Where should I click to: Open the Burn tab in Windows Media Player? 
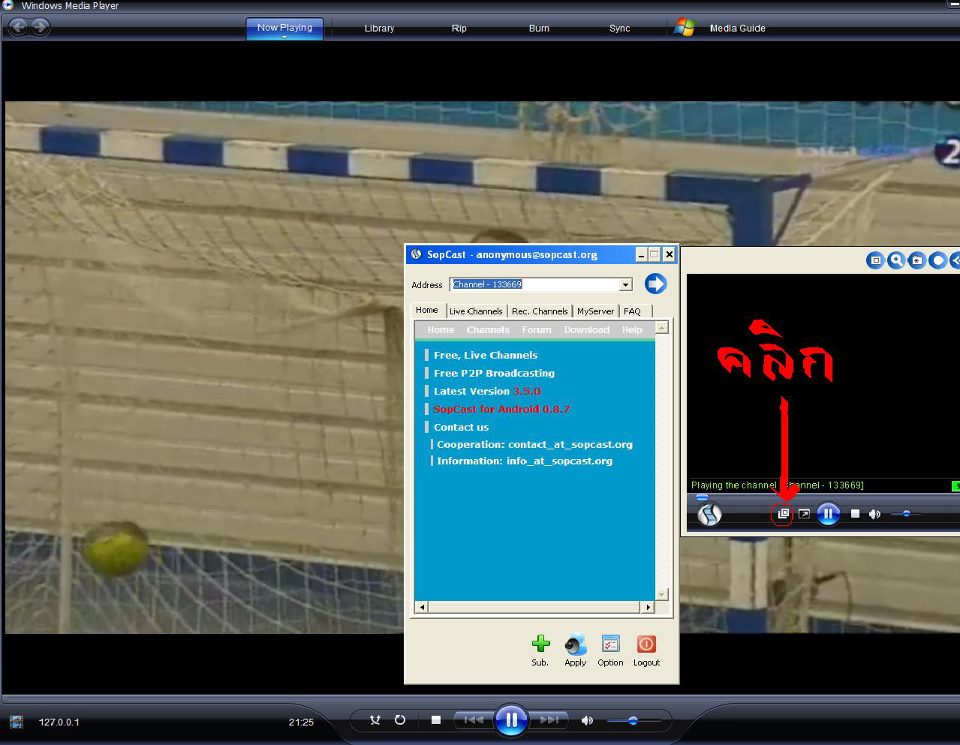point(539,28)
